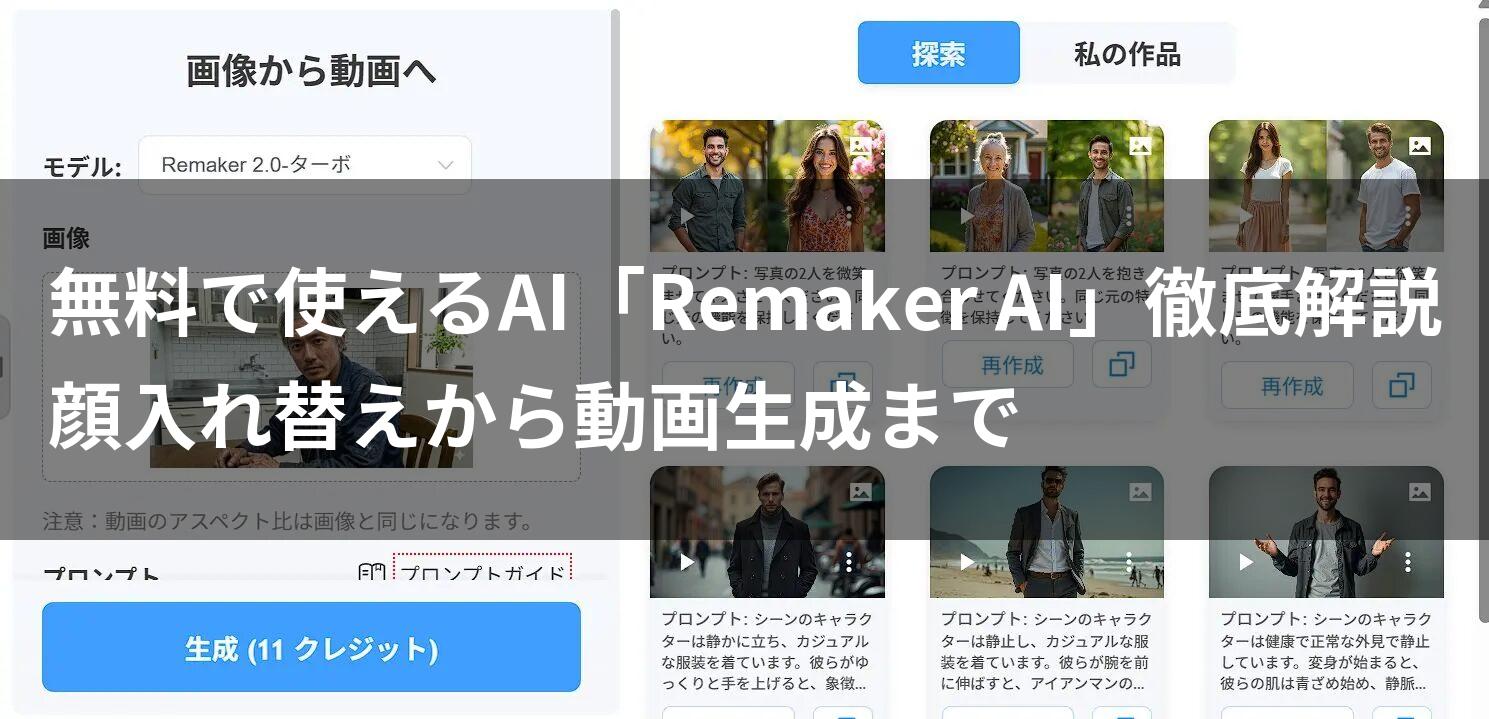Play the gesturing man in denim video
The width and height of the screenshot is (1489, 719).
pyautogui.click(x=1246, y=562)
